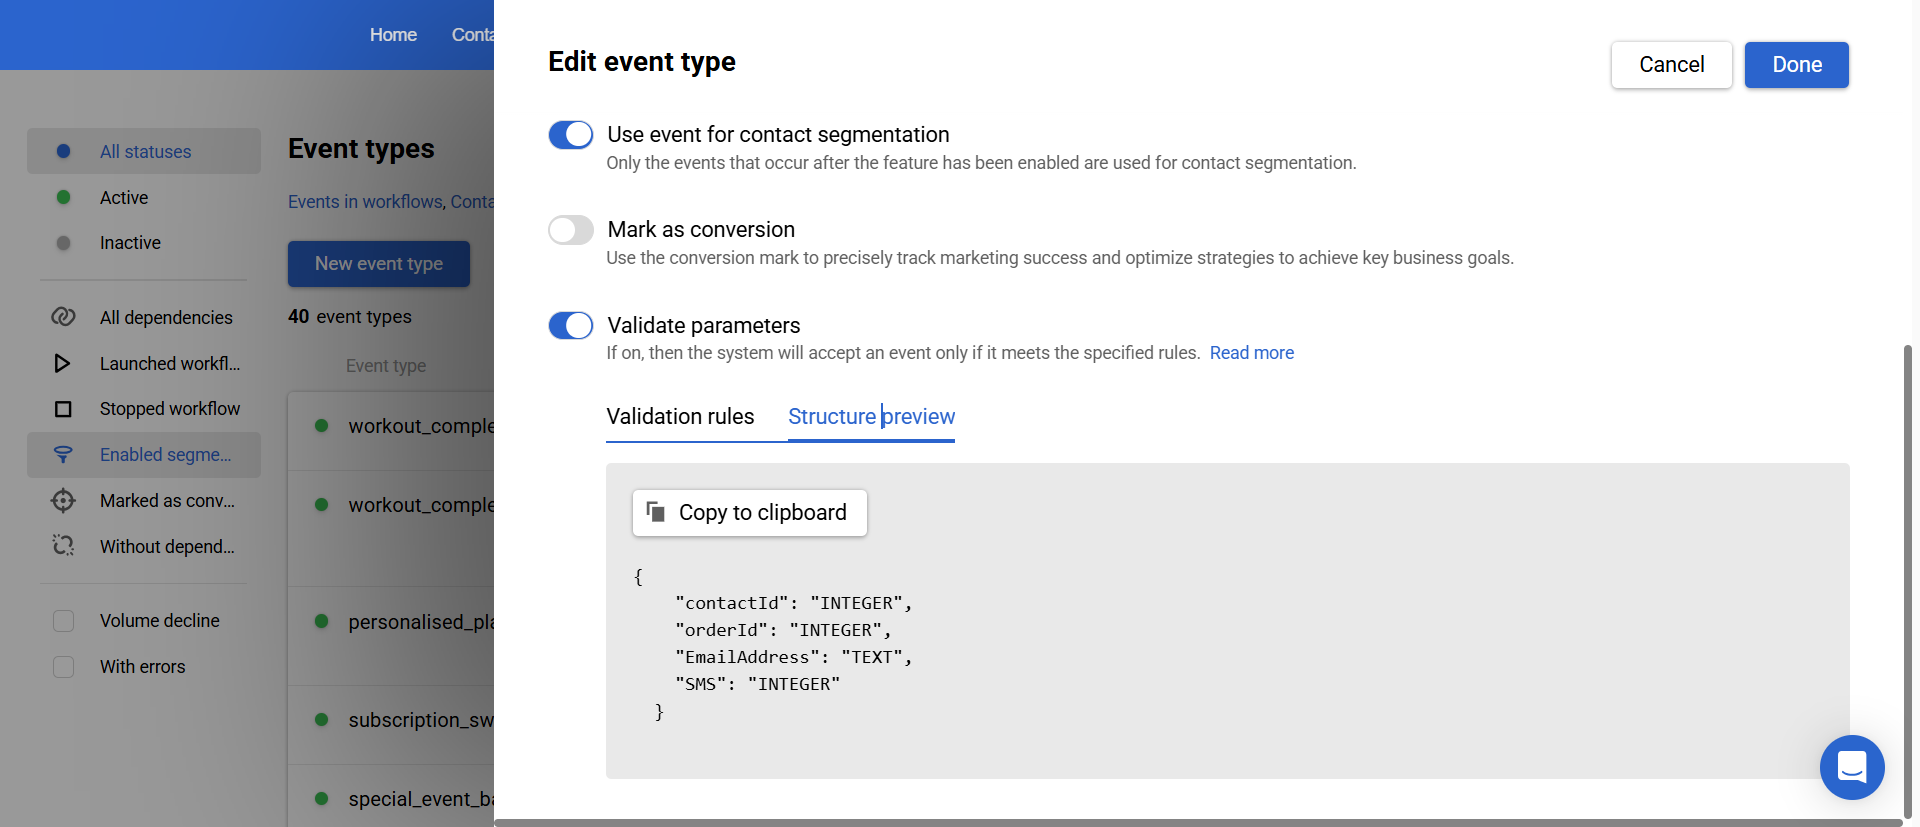Open the Read more link
The image size is (1920, 827).
[x=1252, y=353]
